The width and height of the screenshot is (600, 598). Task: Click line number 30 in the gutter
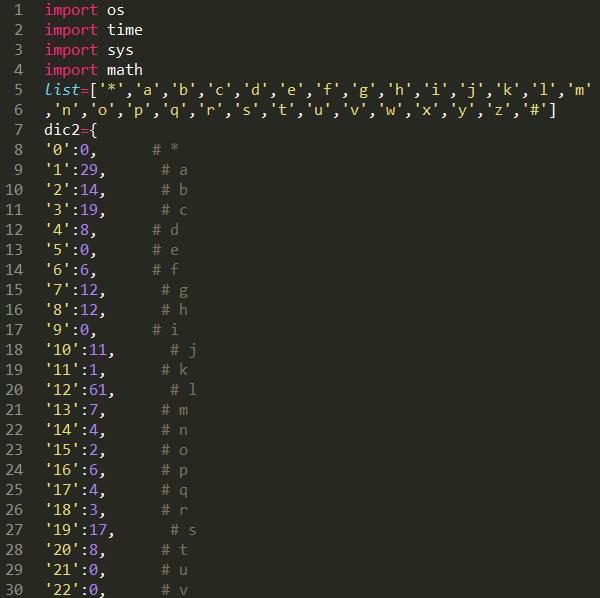pos(14,590)
